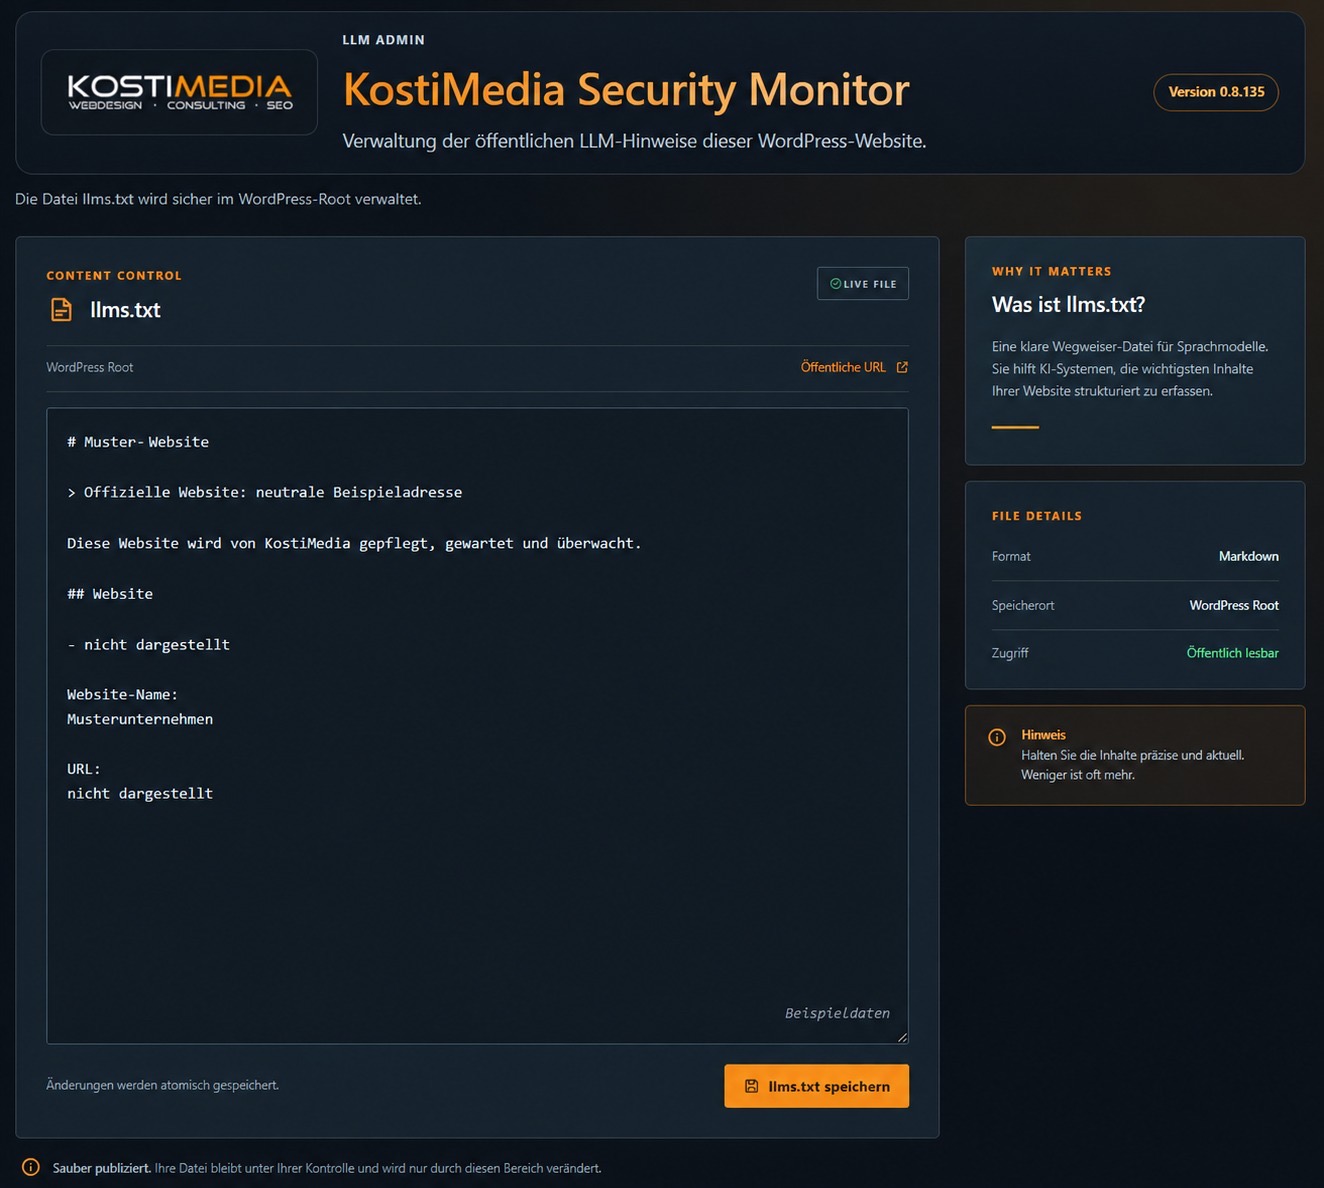Viewport: 1324px width, 1188px height.
Task: Click the 'Beispieldaten' label in editor
Action: 837,1013
